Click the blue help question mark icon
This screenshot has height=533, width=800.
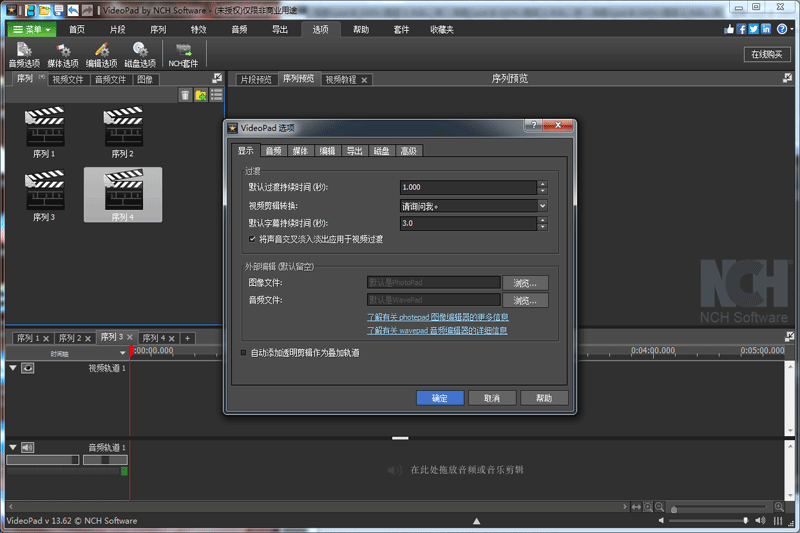click(782, 29)
